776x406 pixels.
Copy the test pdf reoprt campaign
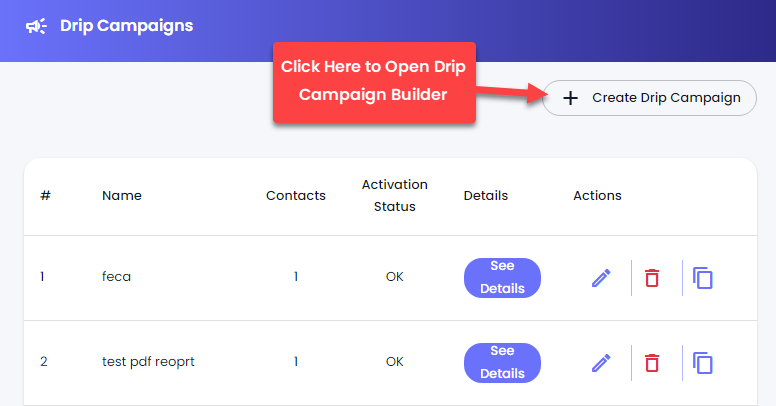pyautogui.click(x=703, y=363)
